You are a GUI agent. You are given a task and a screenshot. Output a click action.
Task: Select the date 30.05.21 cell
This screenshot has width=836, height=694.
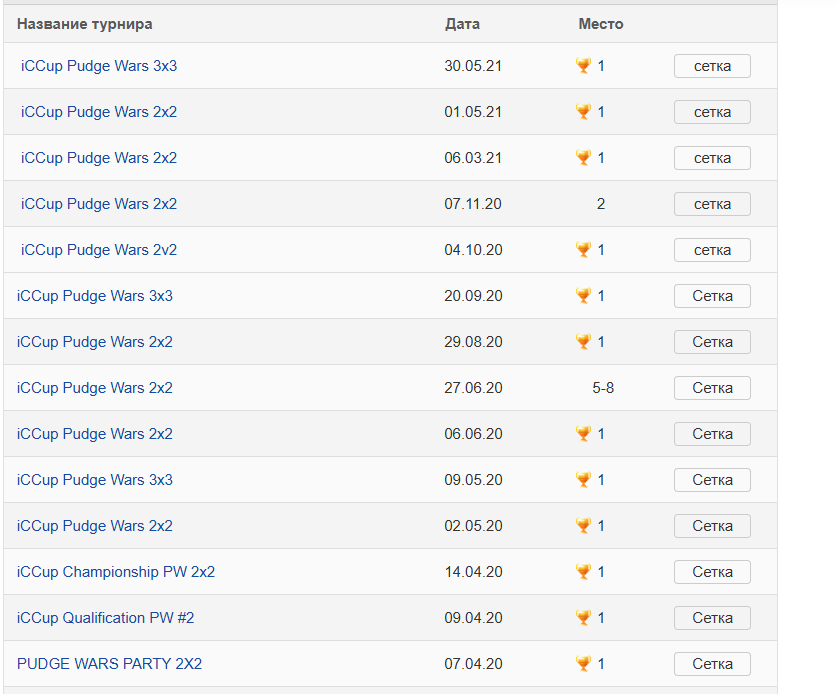473,66
